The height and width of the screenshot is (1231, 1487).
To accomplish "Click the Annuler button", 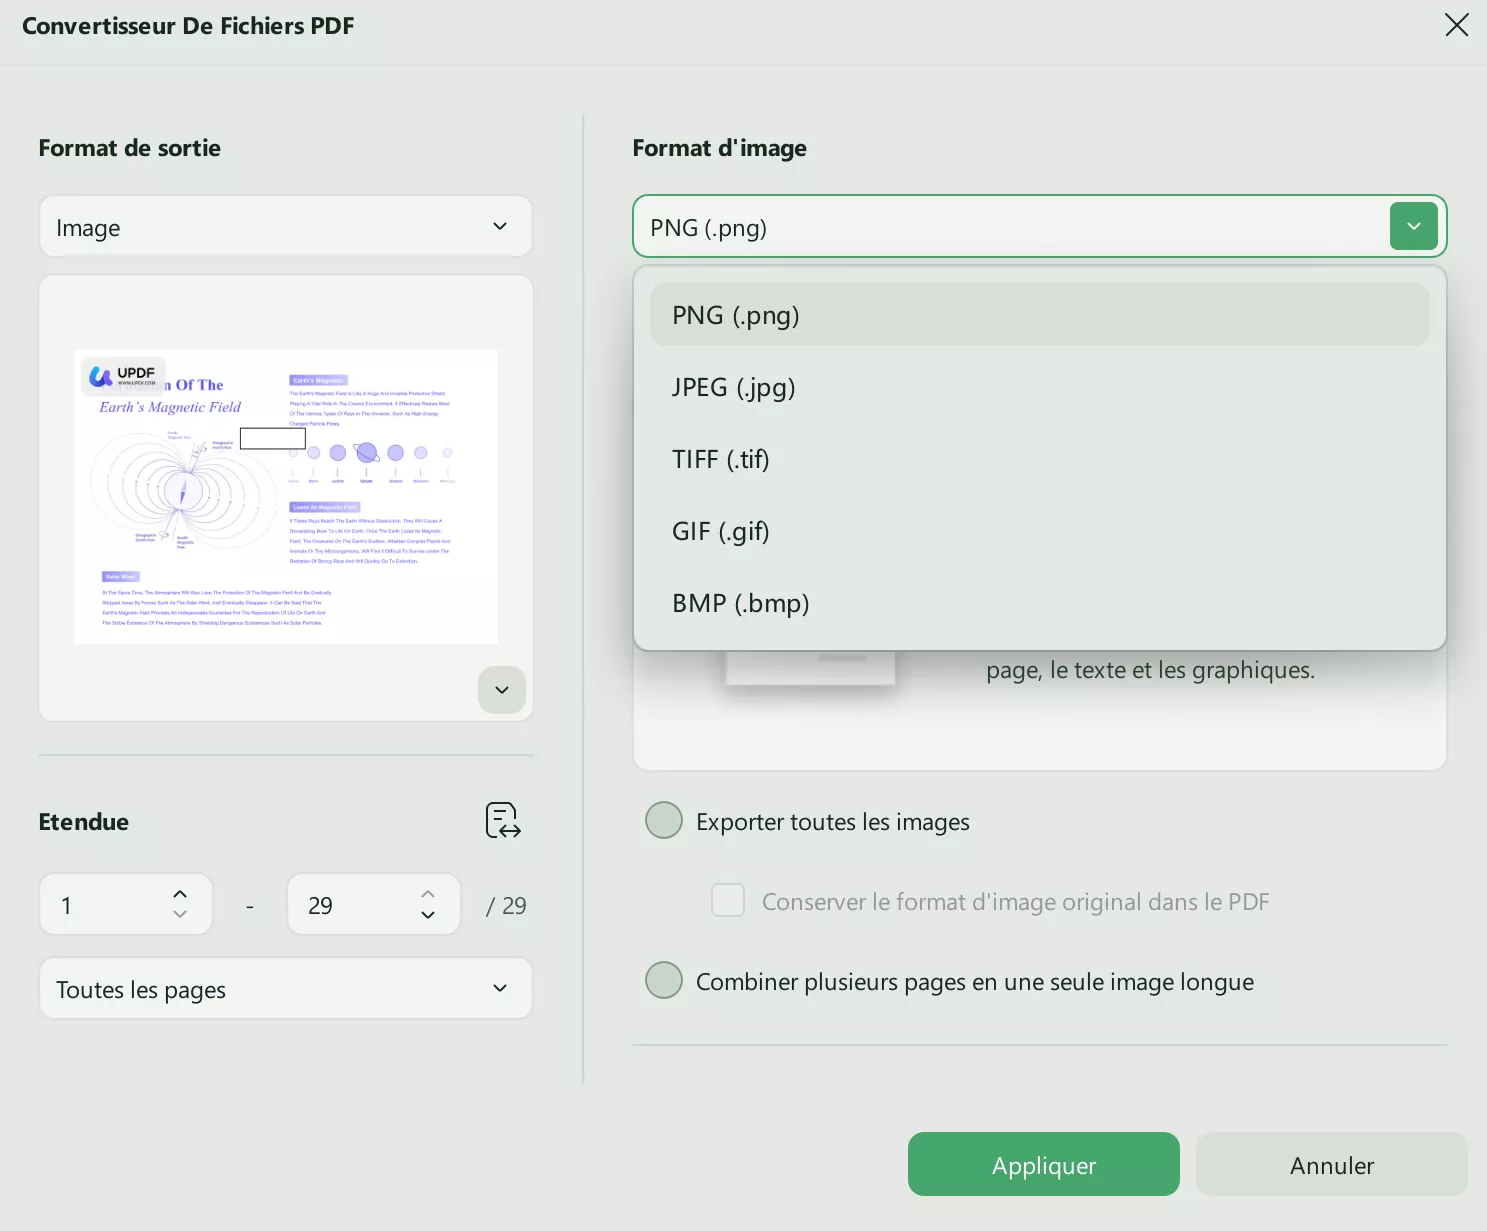I will (1331, 1164).
